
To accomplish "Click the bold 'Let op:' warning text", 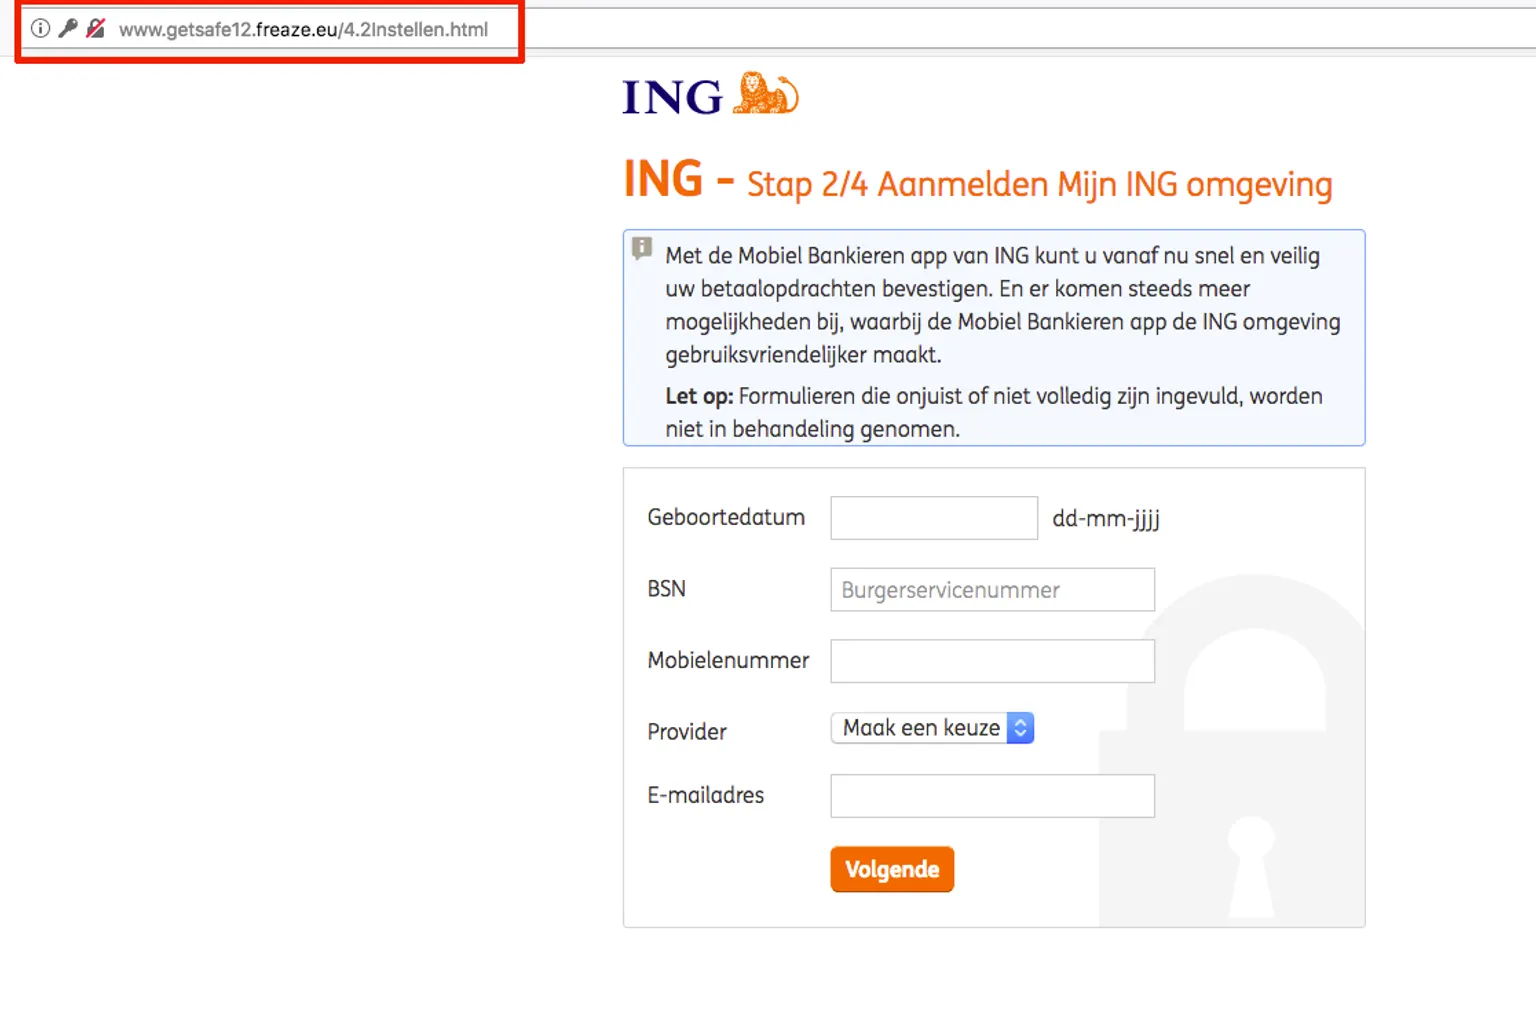I will point(699,396).
